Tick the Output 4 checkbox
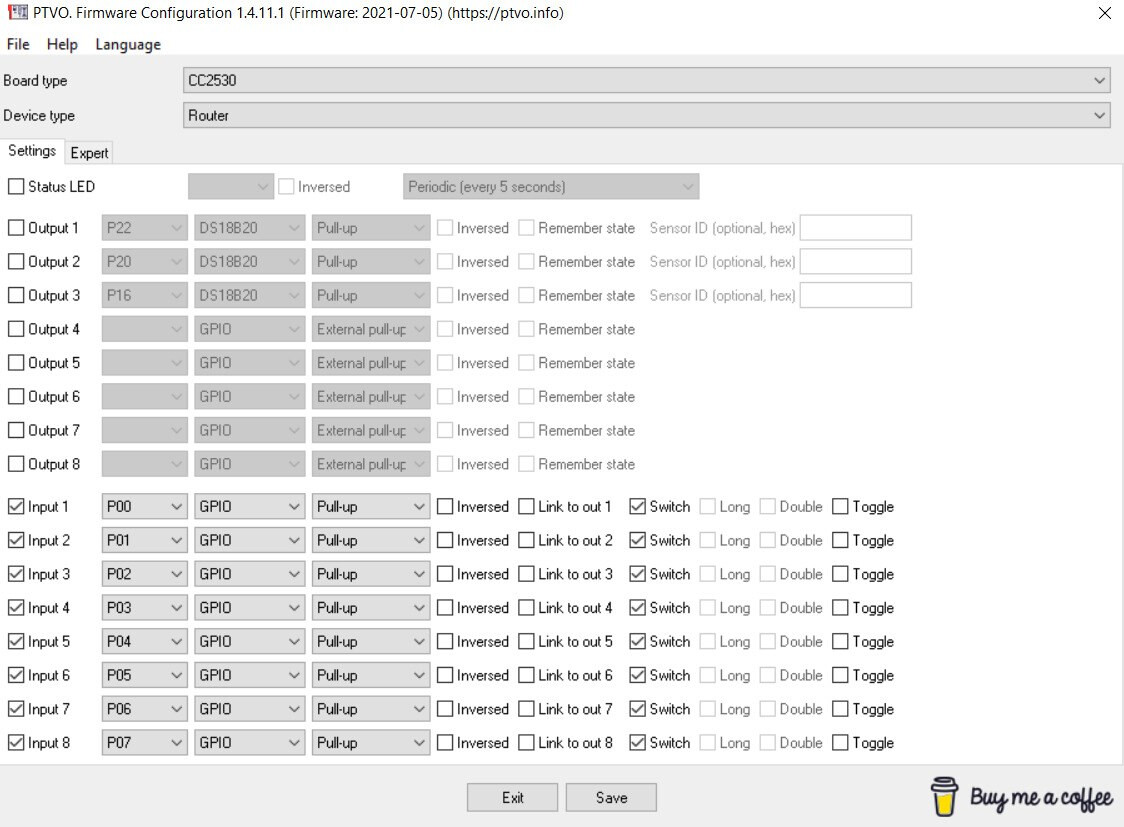The height and width of the screenshot is (827, 1124). (16, 329)
